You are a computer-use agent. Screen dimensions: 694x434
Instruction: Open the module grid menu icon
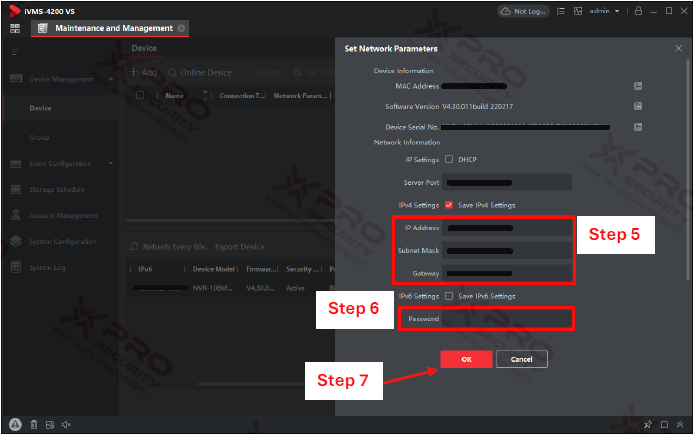point(15,28)
